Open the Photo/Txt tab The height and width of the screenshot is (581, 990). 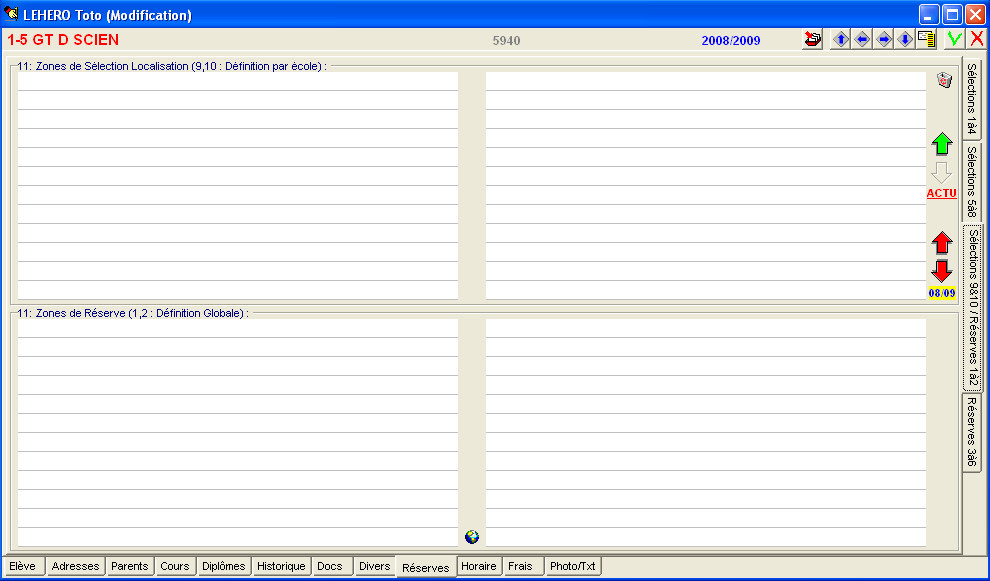tap(573, 566)
